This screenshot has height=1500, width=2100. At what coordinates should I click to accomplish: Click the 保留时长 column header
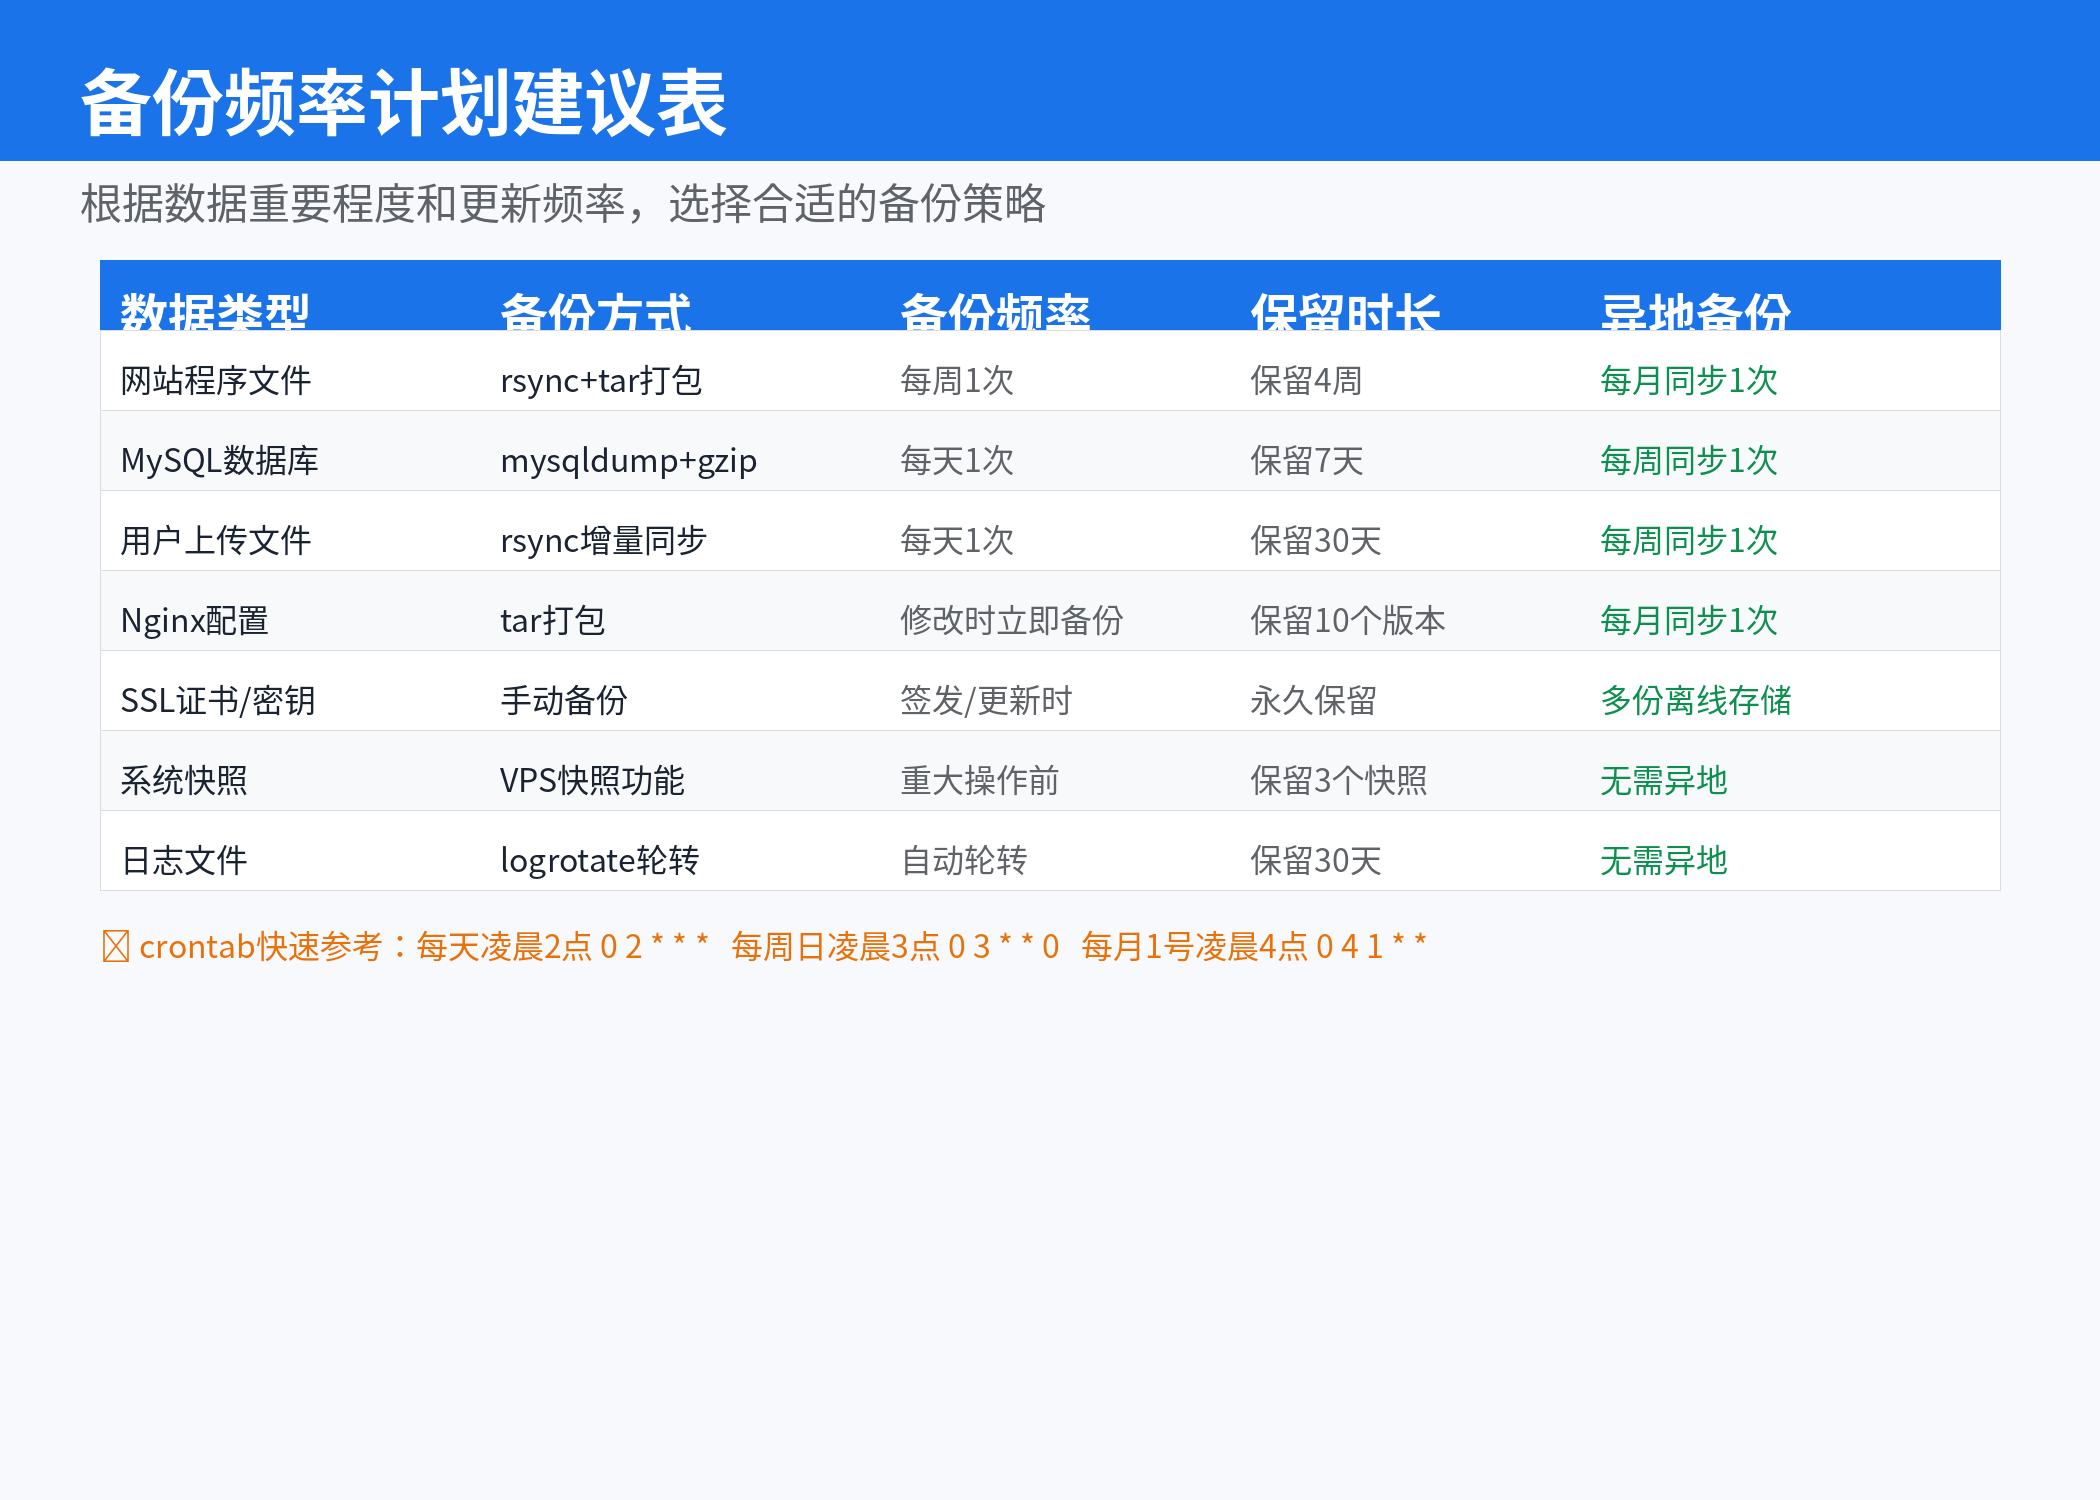pyautogui.click(x=1345, y=311)
